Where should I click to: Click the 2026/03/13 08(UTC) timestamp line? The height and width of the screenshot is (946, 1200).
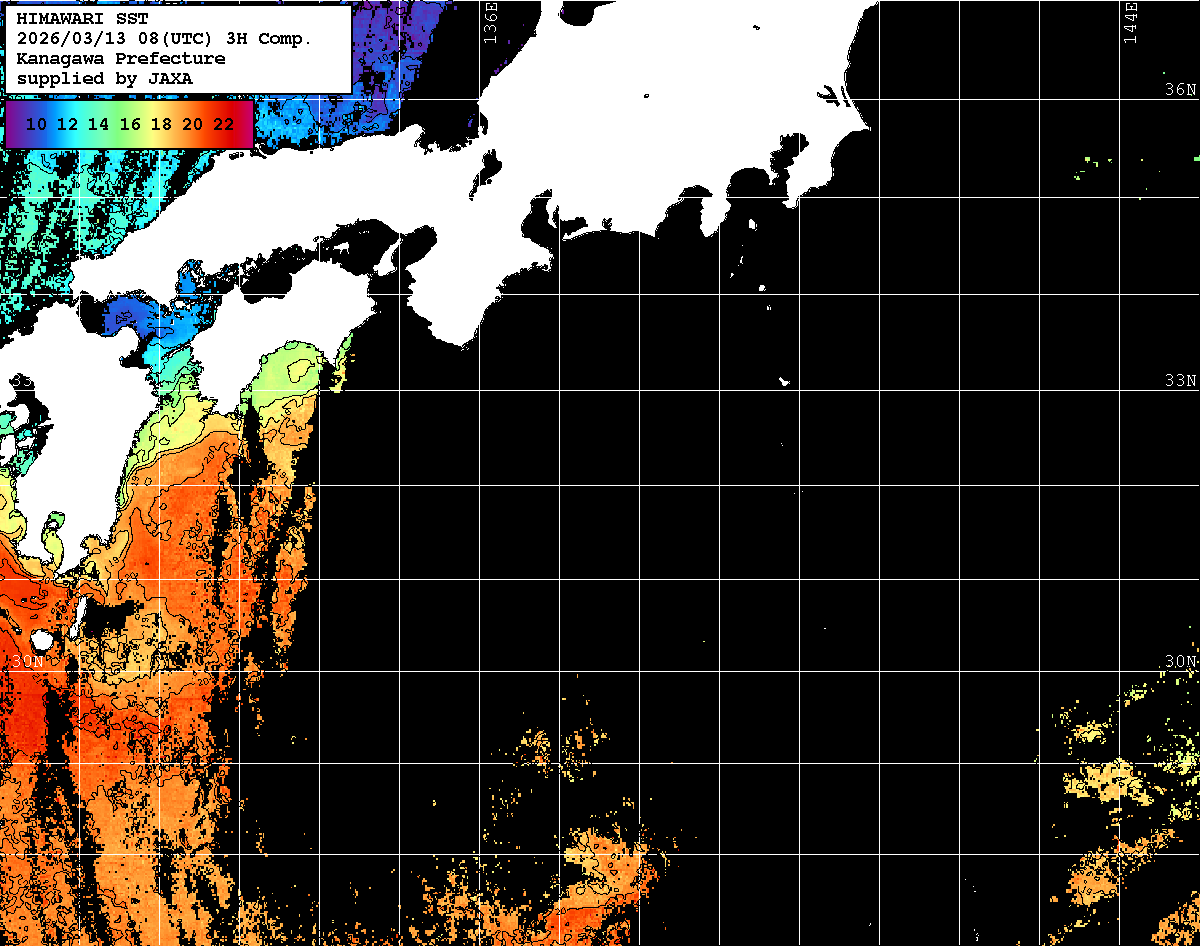click(164, 39)
